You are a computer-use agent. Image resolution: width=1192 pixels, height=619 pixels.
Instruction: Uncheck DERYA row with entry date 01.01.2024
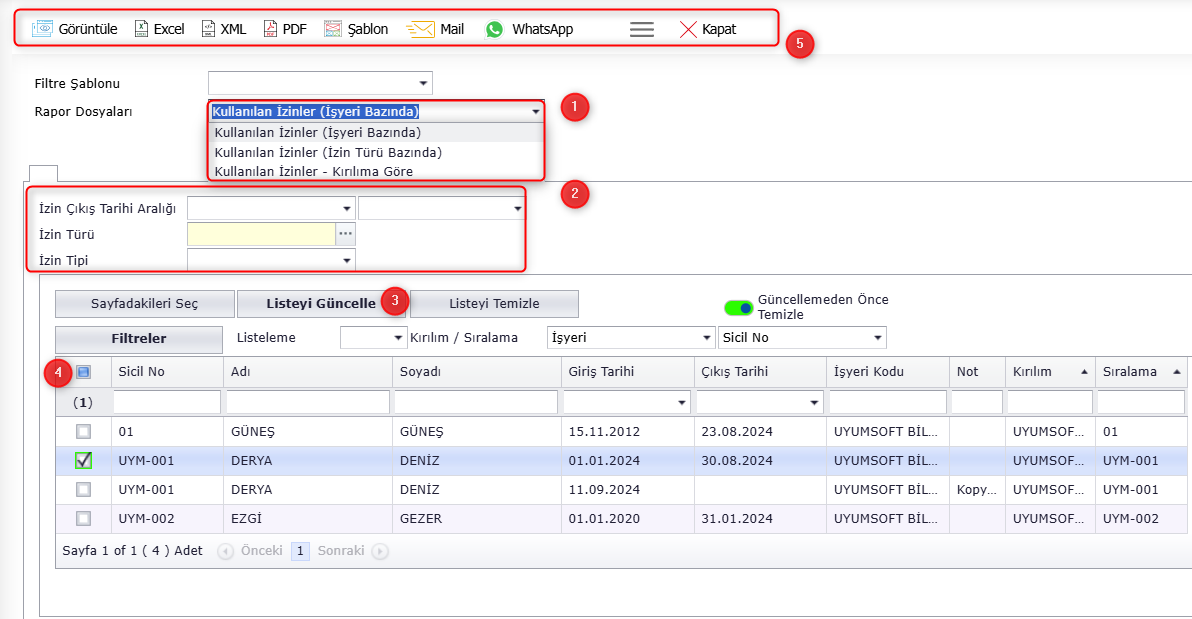[x=84, y=461]
